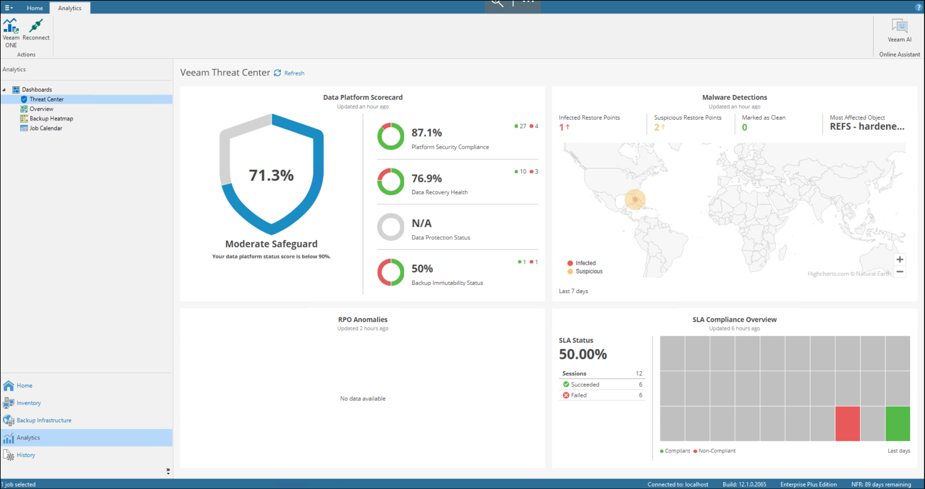The width and height of the screenshot is (925, 489).
Task: Click the Data Protection Status gray ring
Action: coord(391,227)
